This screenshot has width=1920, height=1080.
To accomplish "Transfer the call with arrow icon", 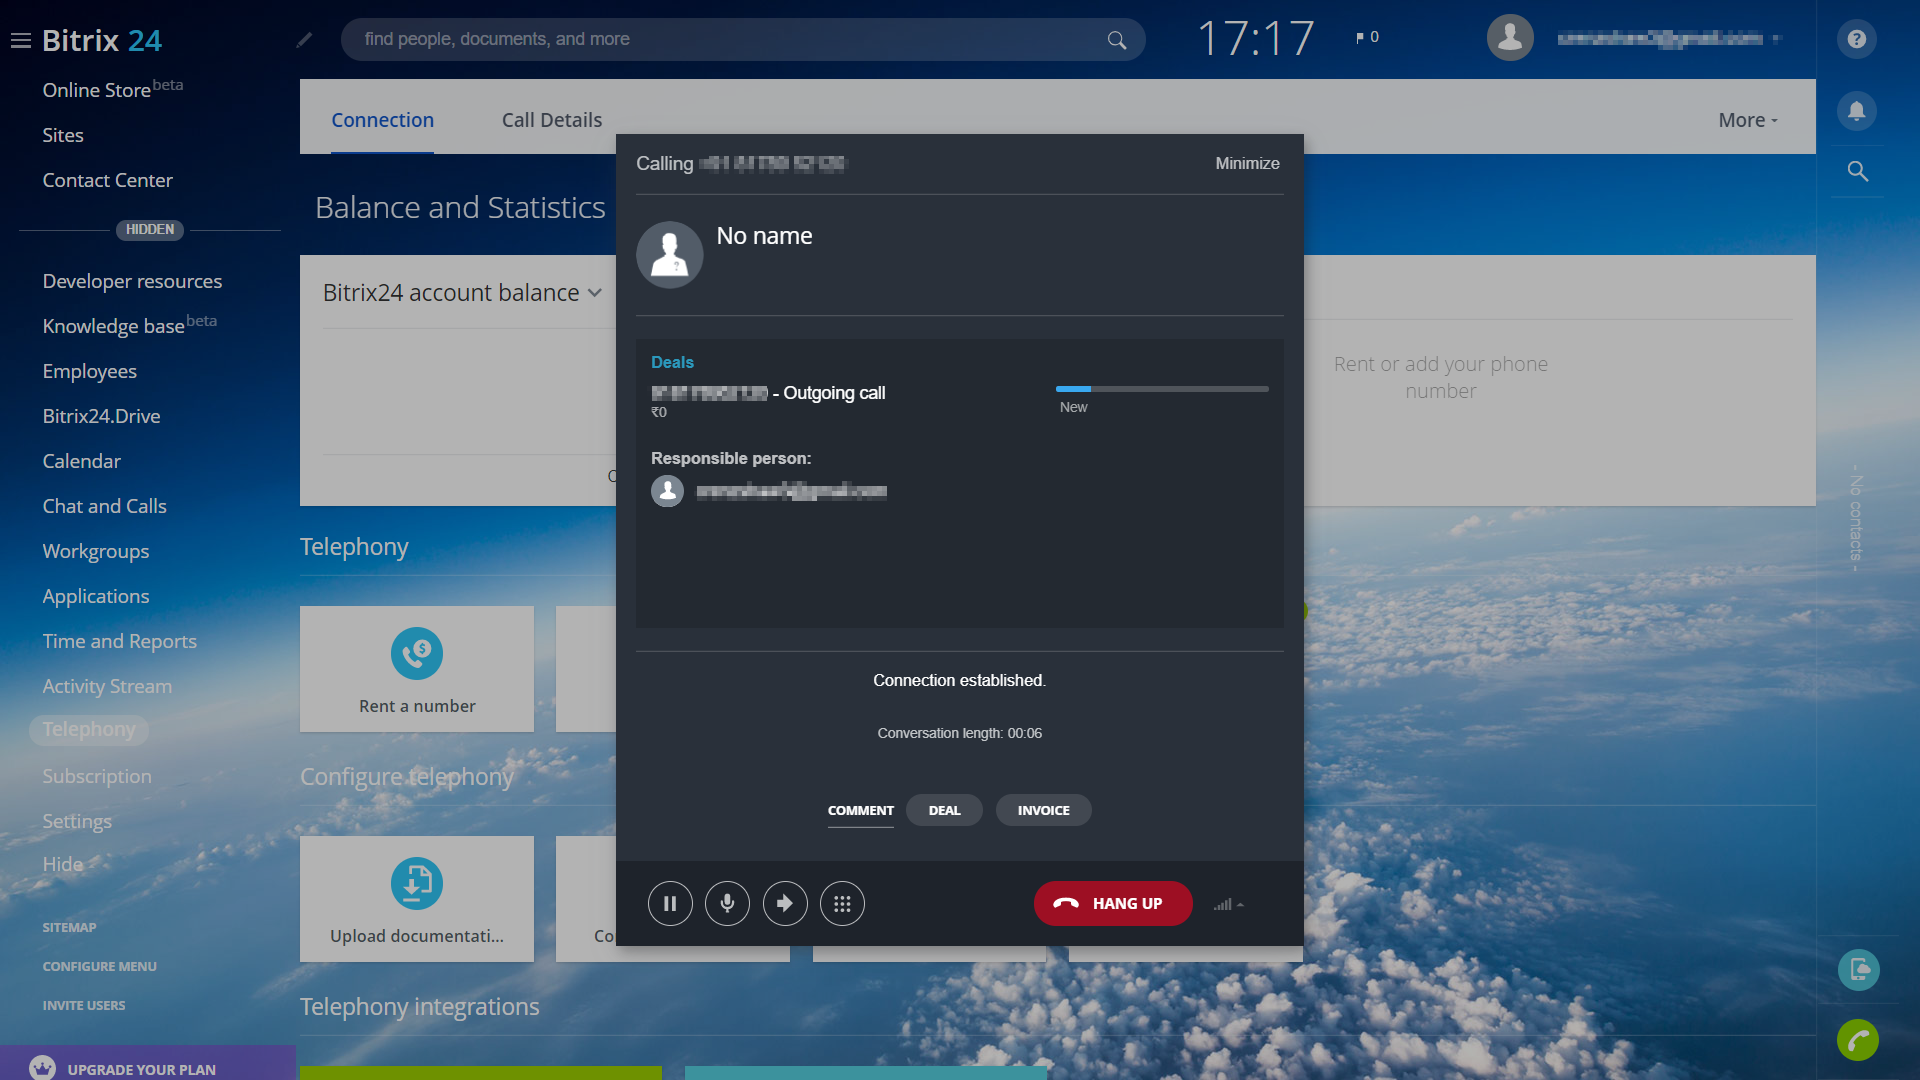I will click(x=785, y=904).
